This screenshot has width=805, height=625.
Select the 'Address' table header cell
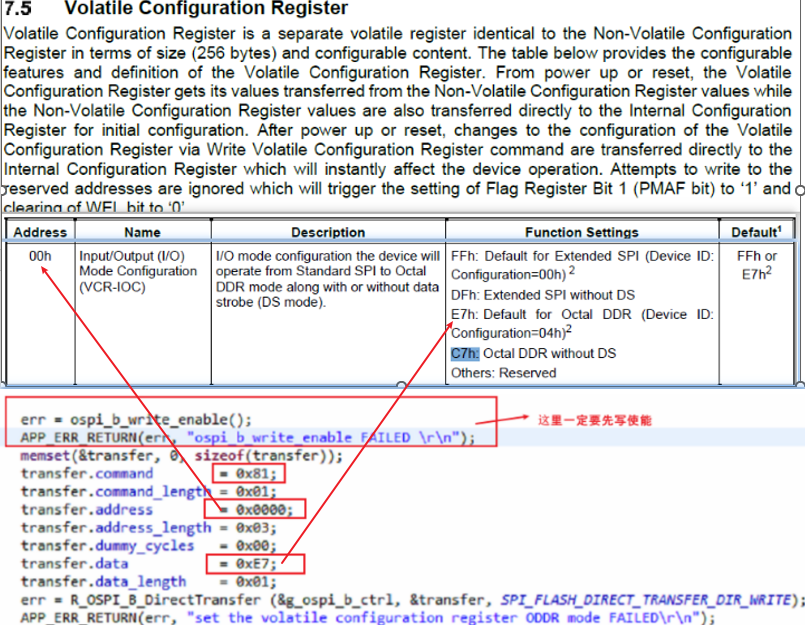click(x=40, y=232)
